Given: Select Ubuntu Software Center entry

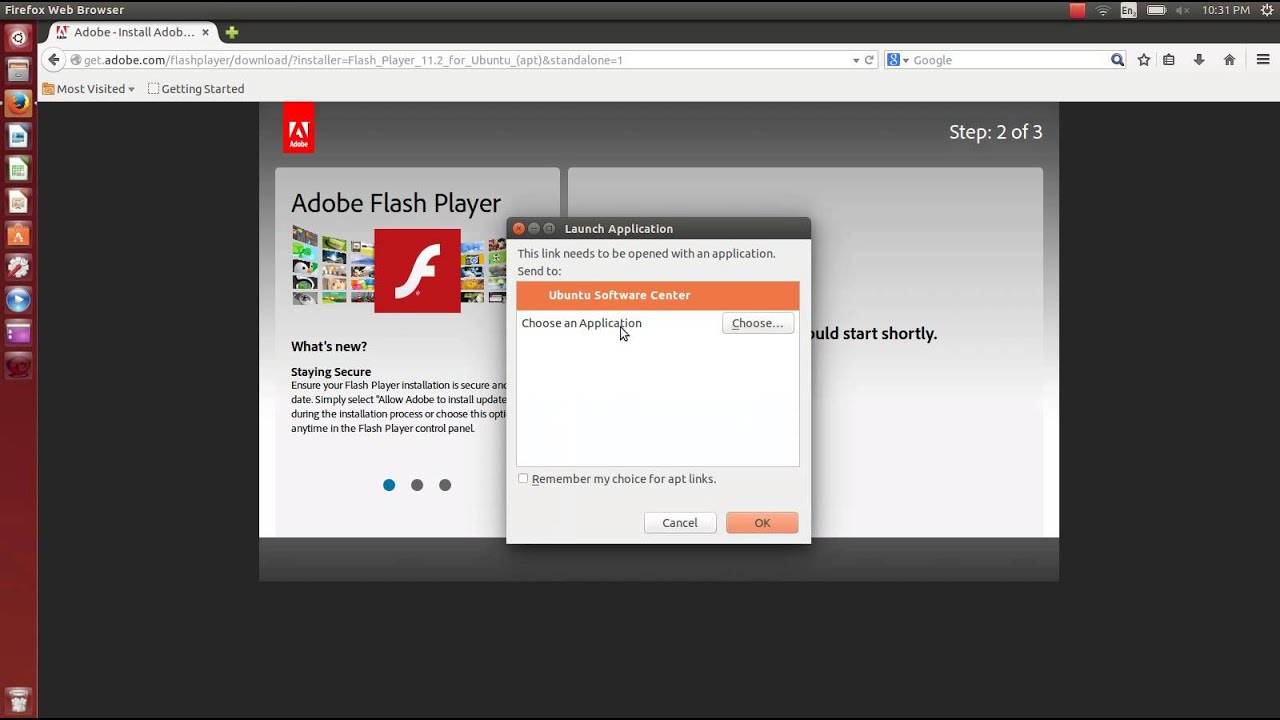Looking at the screenshot, I should tap(658, 295).
